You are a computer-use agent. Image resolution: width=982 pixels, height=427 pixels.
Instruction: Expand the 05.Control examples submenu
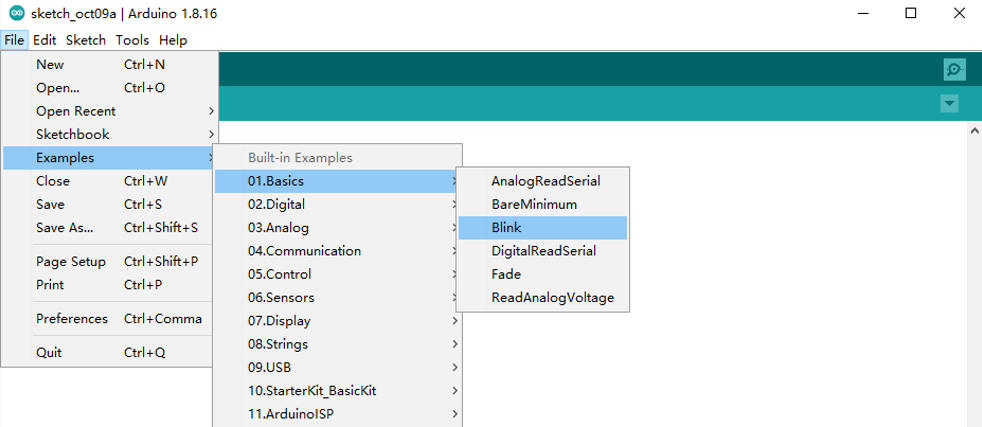pos(338,274)
